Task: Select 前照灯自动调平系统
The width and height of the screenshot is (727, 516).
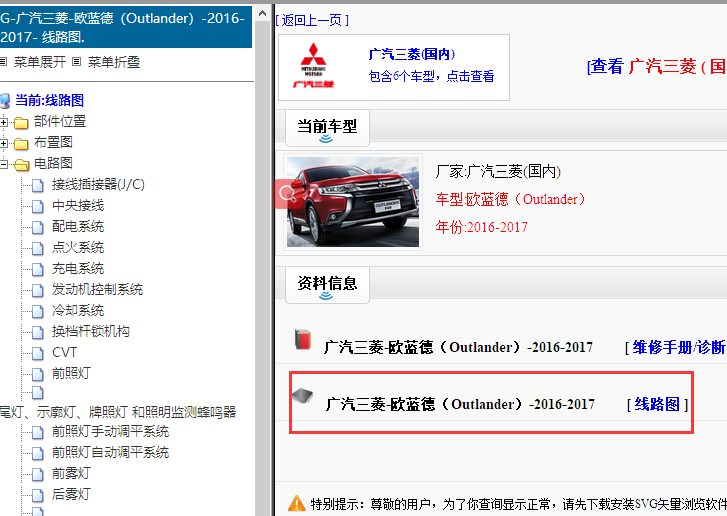Action: pyautogui.click(x=110, y=452)
